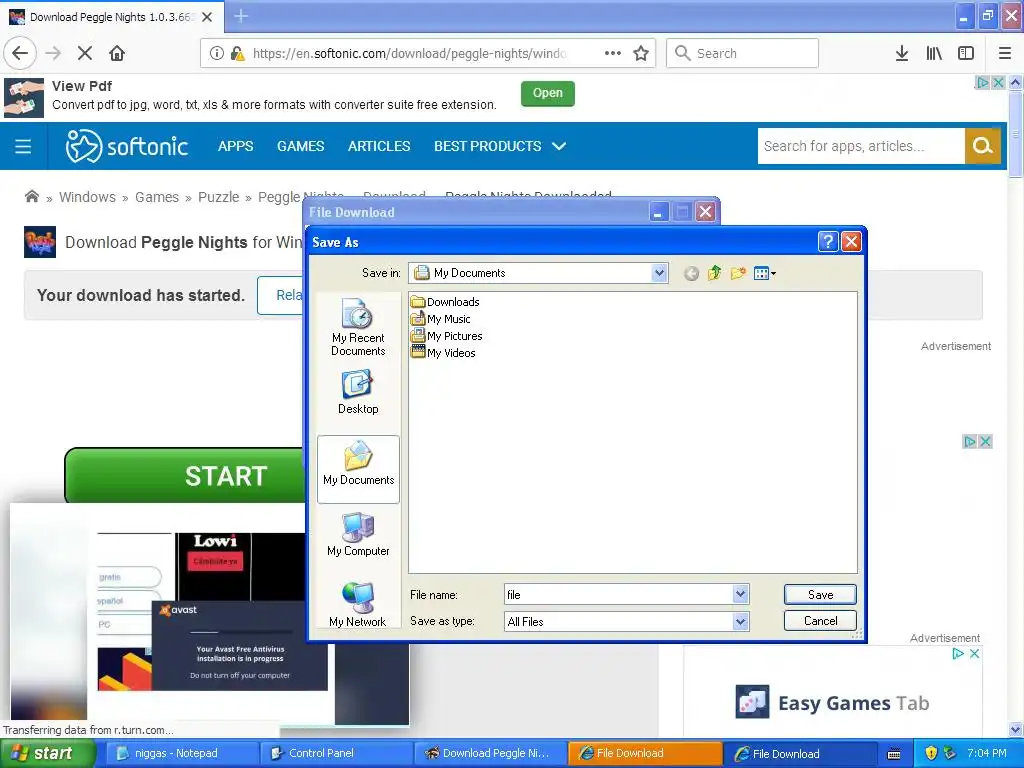Select My Documents in places bar
1024x768 pixels.
coord(359,469)
